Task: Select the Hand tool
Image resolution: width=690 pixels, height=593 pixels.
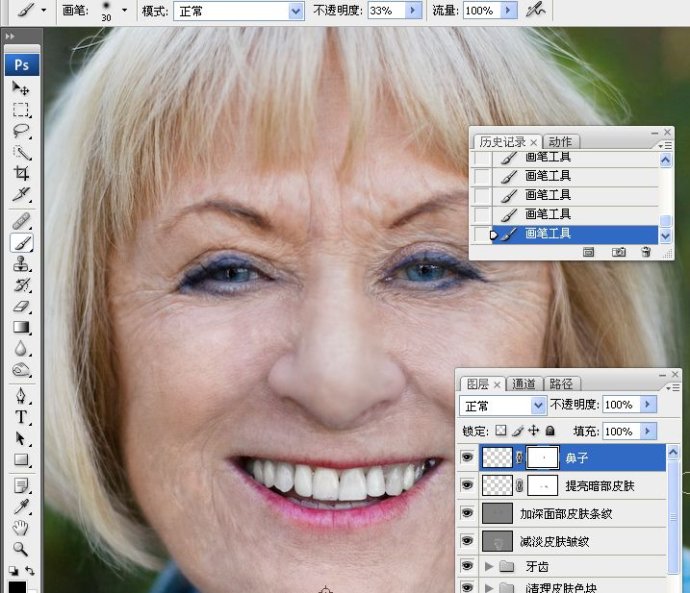Action: [21, 527]
